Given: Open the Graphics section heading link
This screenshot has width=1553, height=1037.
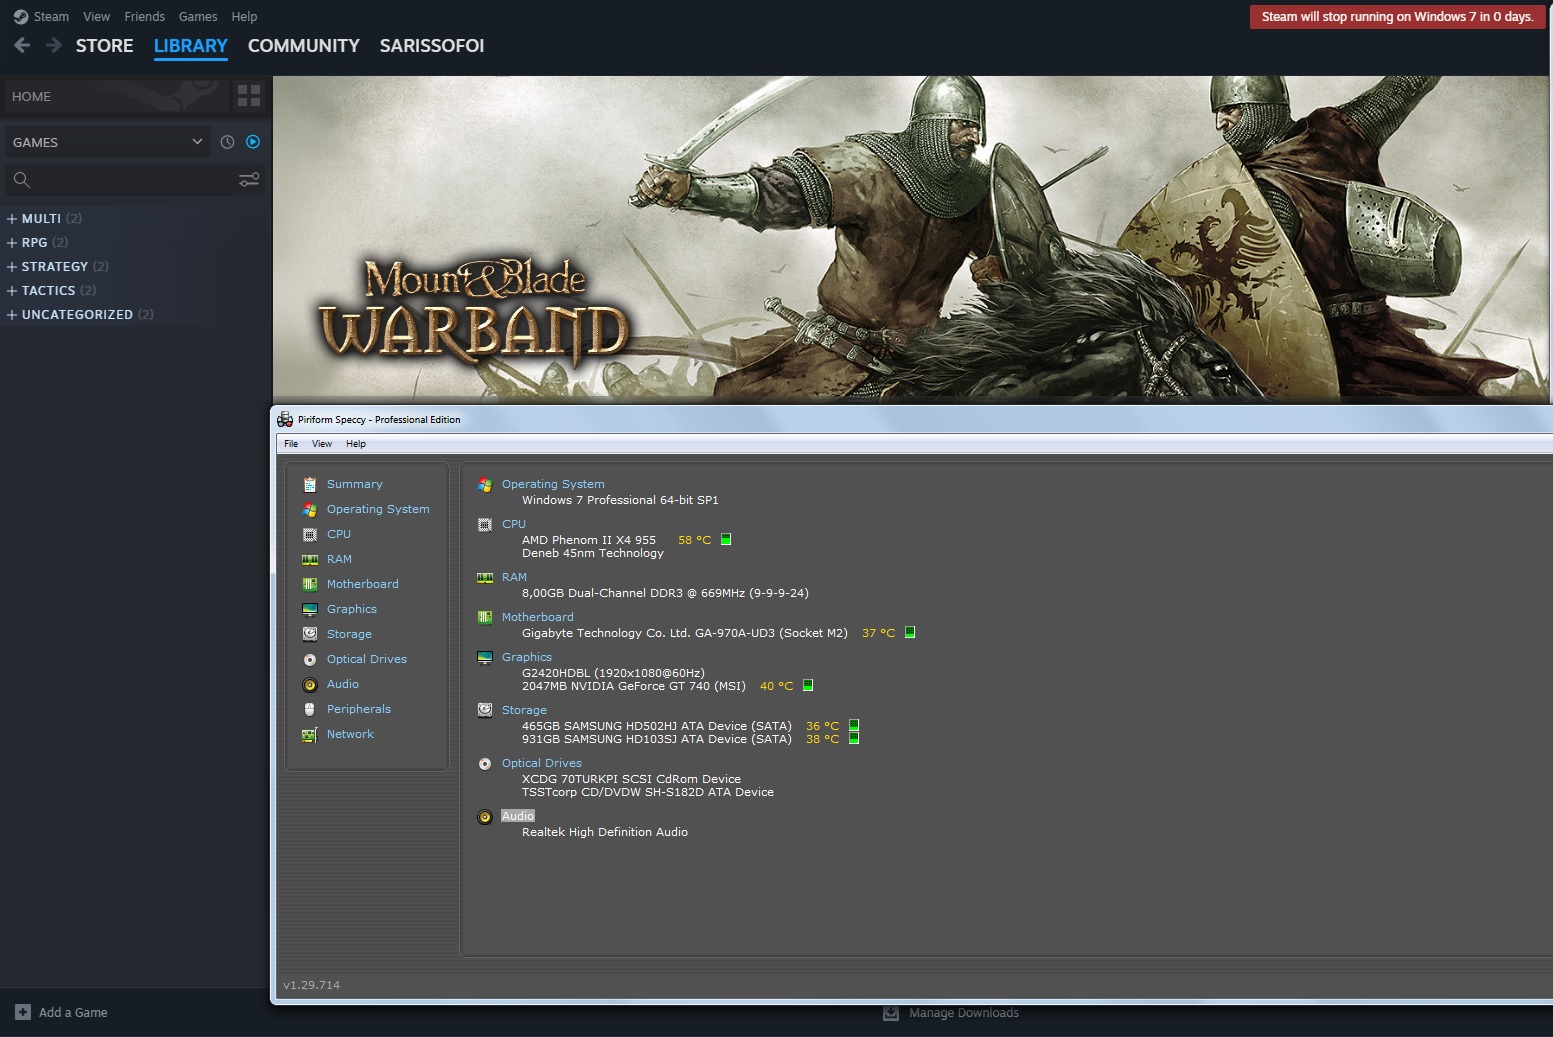Looking at the screenshot, I should tap(527, 657).
